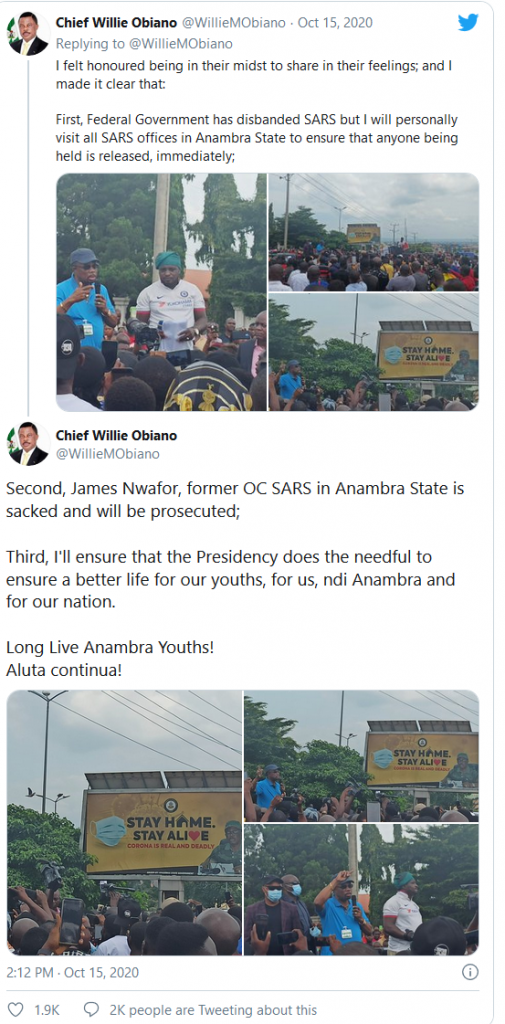Open the tweet info circle icon
The width and height of the screenshot is (505, 1024).
[470, 972]
